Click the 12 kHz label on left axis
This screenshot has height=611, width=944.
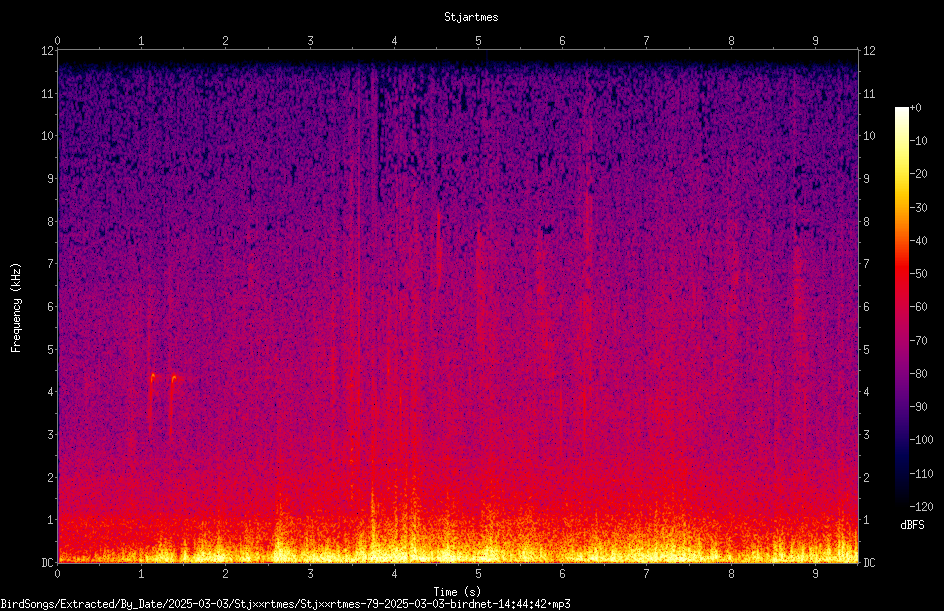click(x=47, y=51)
